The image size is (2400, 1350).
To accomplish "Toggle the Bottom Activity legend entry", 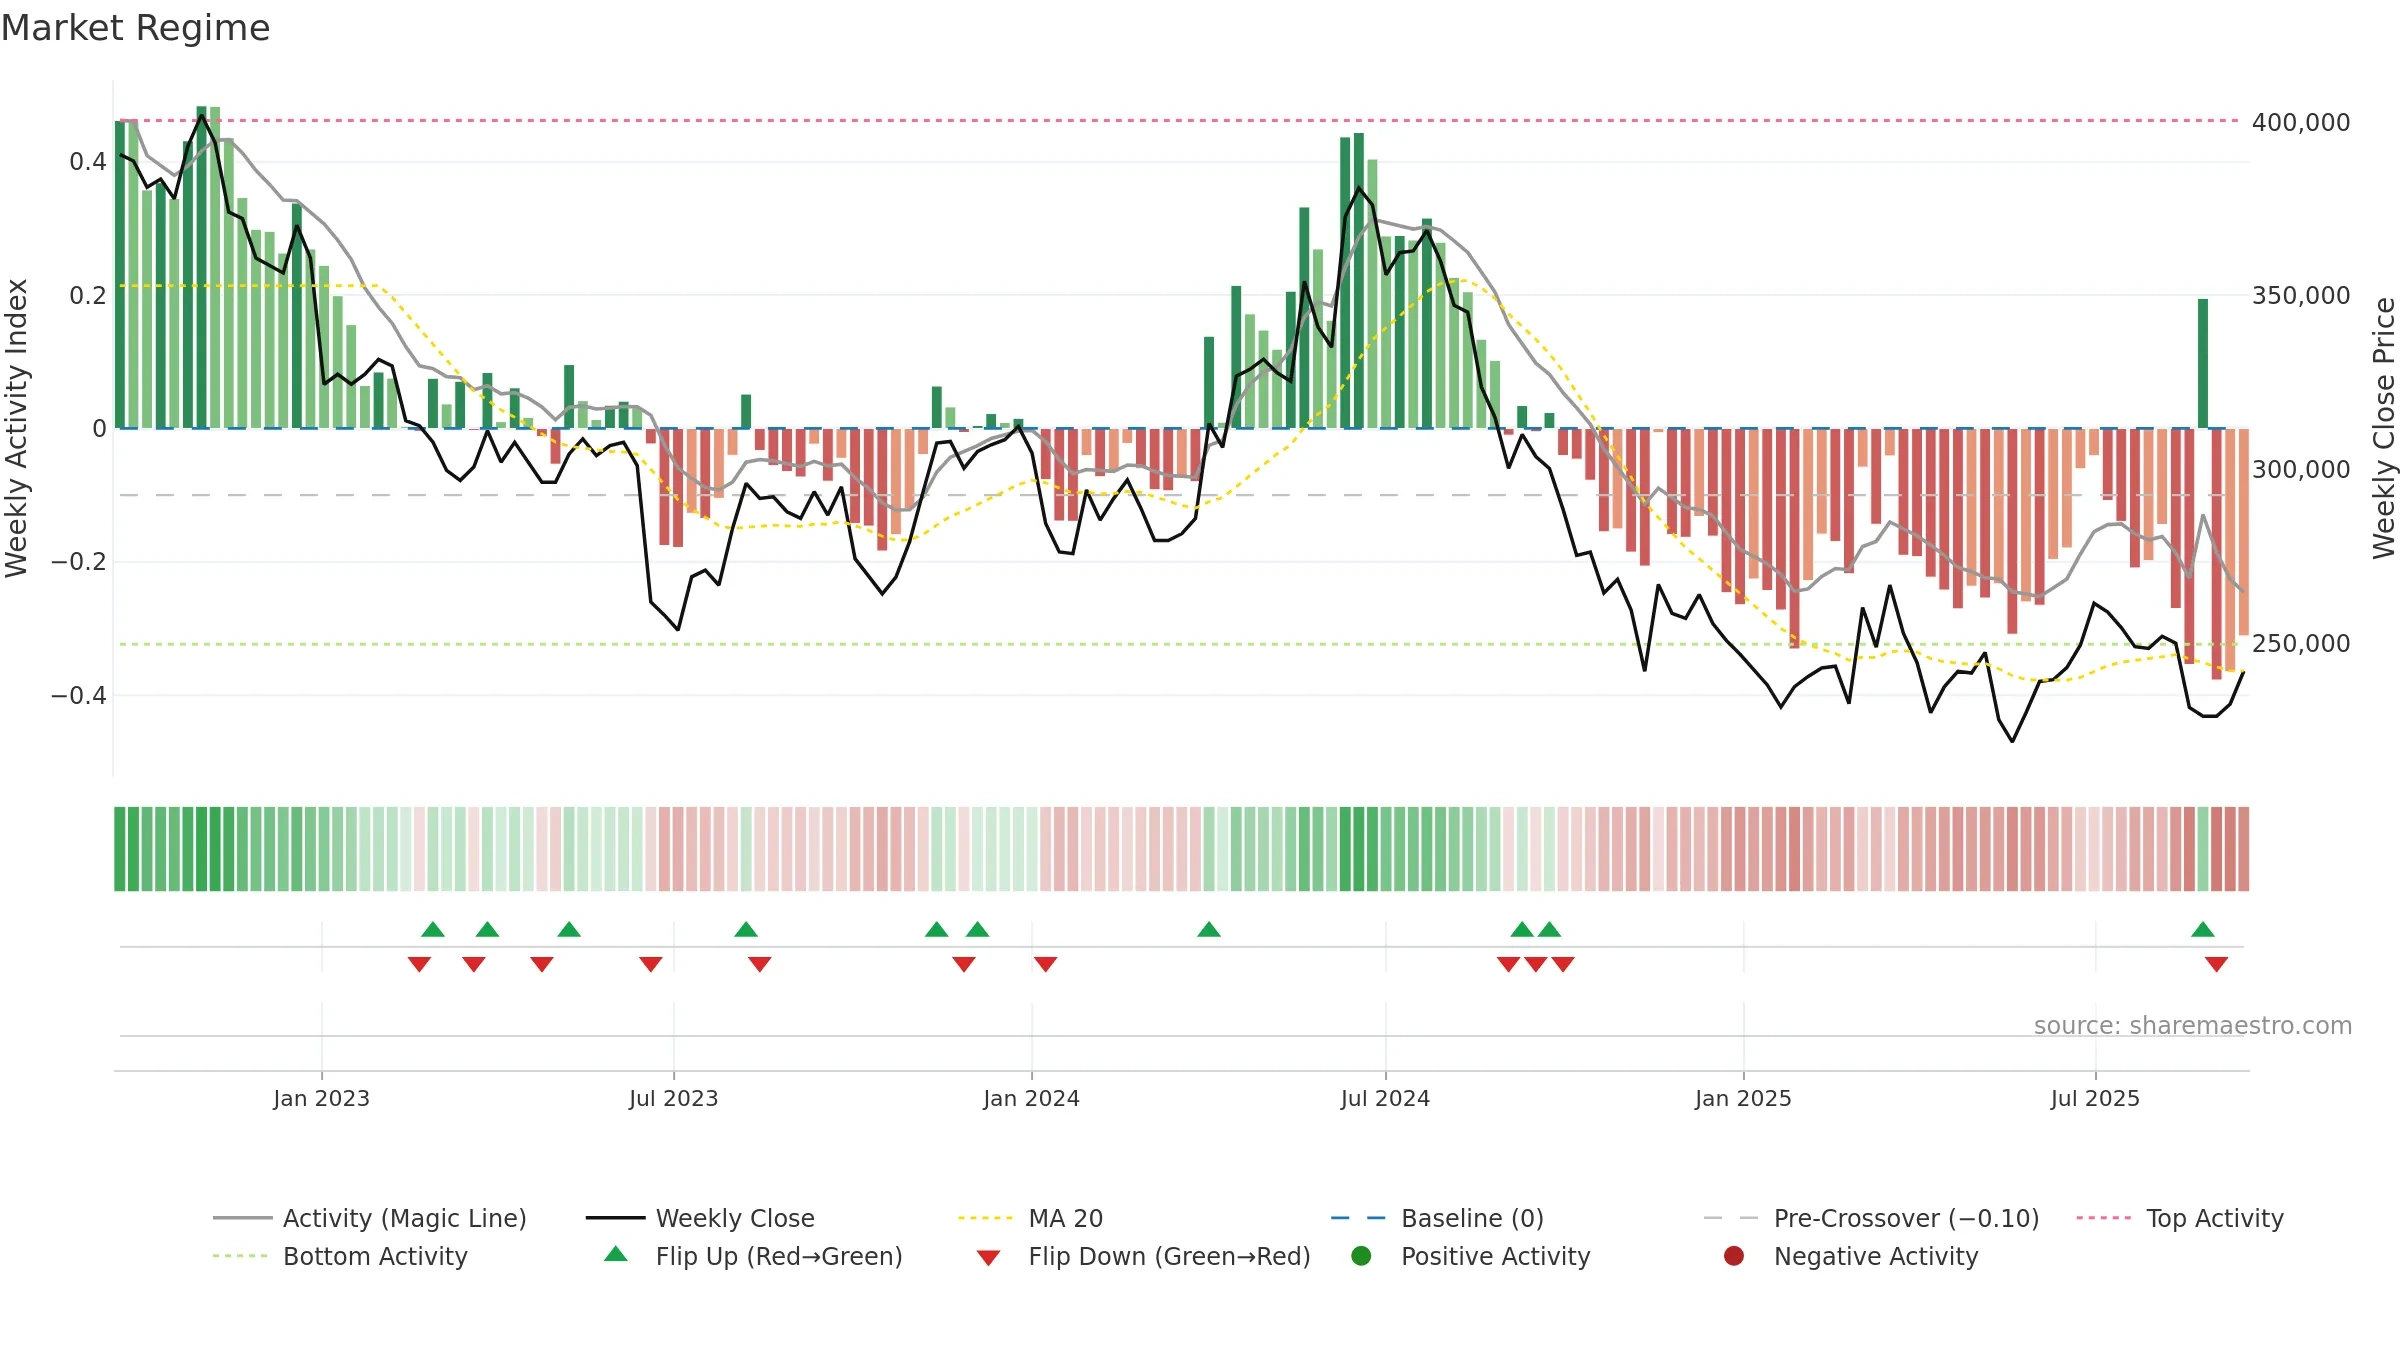I will pos(340,1256).
